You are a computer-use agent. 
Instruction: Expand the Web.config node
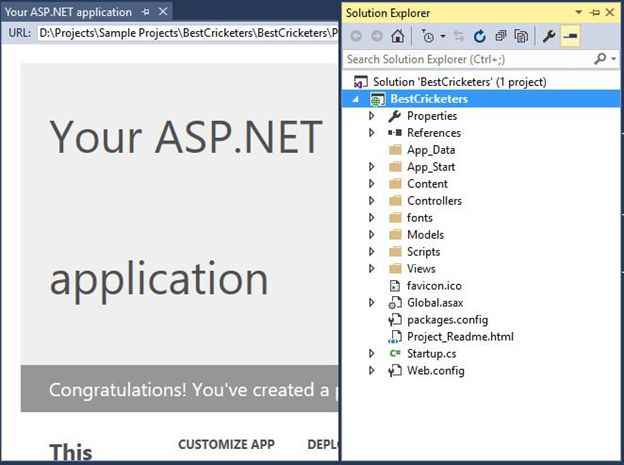click(x=371, y=371)
